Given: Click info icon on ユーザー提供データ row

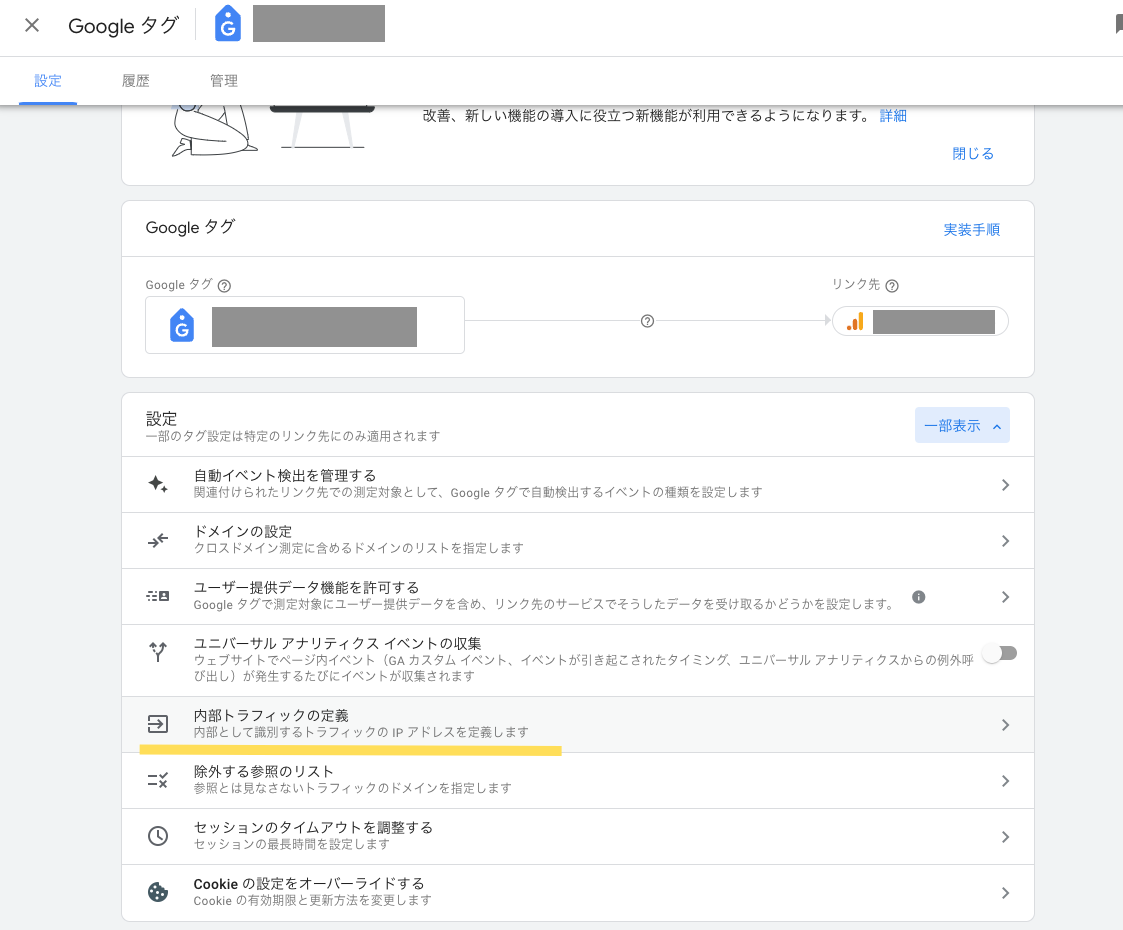Looking at the screenshot, I should (x=918, y=597).
